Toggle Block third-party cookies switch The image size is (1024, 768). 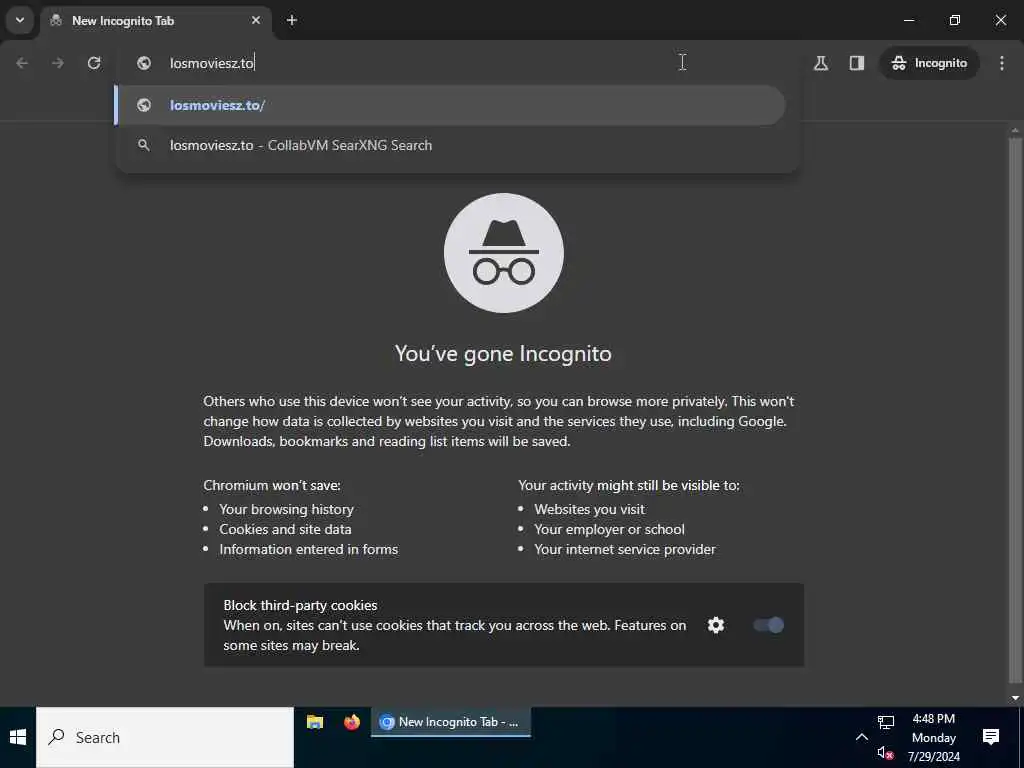769,625
